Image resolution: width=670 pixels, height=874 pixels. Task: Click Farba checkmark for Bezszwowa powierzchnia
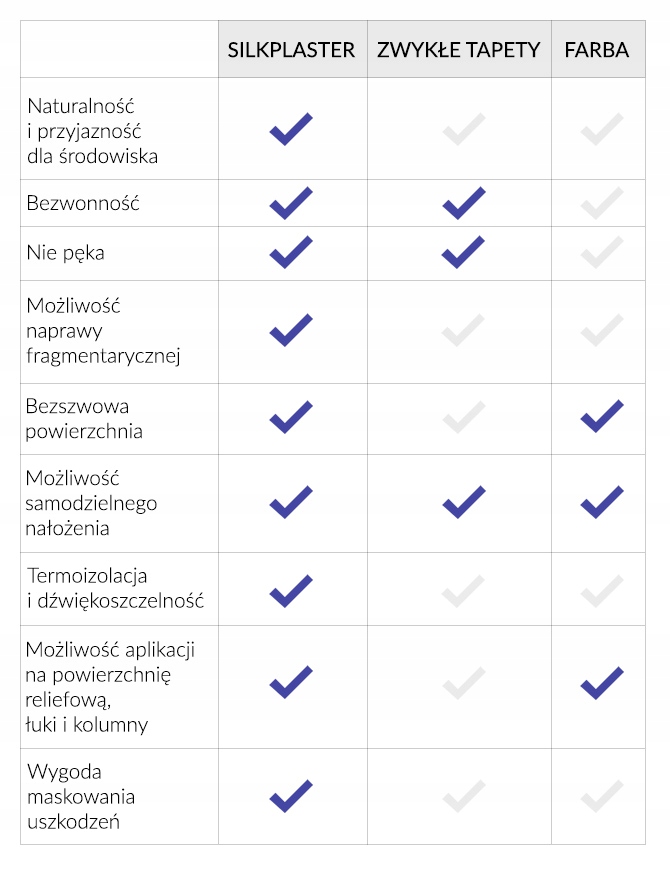(x=602, y=416)
